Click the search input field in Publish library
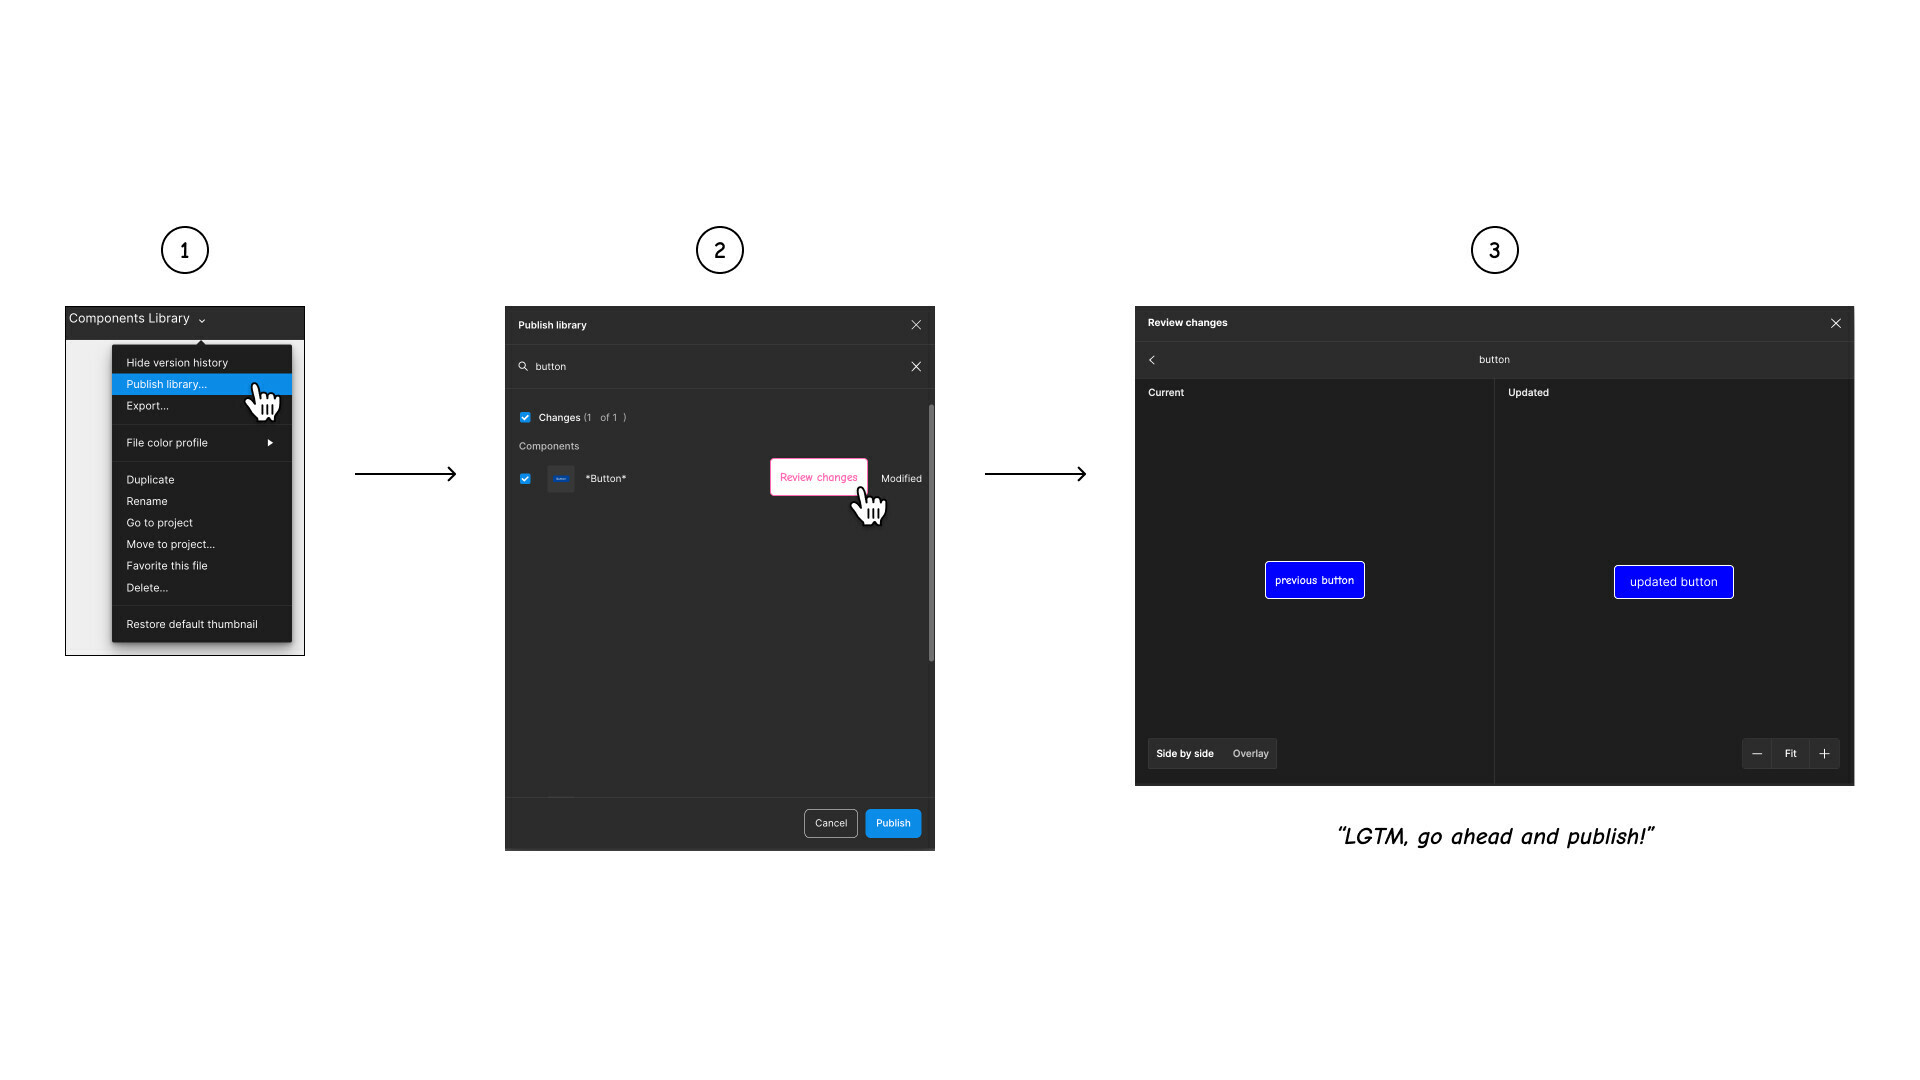Viewport: 1920px width, 1080px height. pyautogui.click(x=719, y=365)
